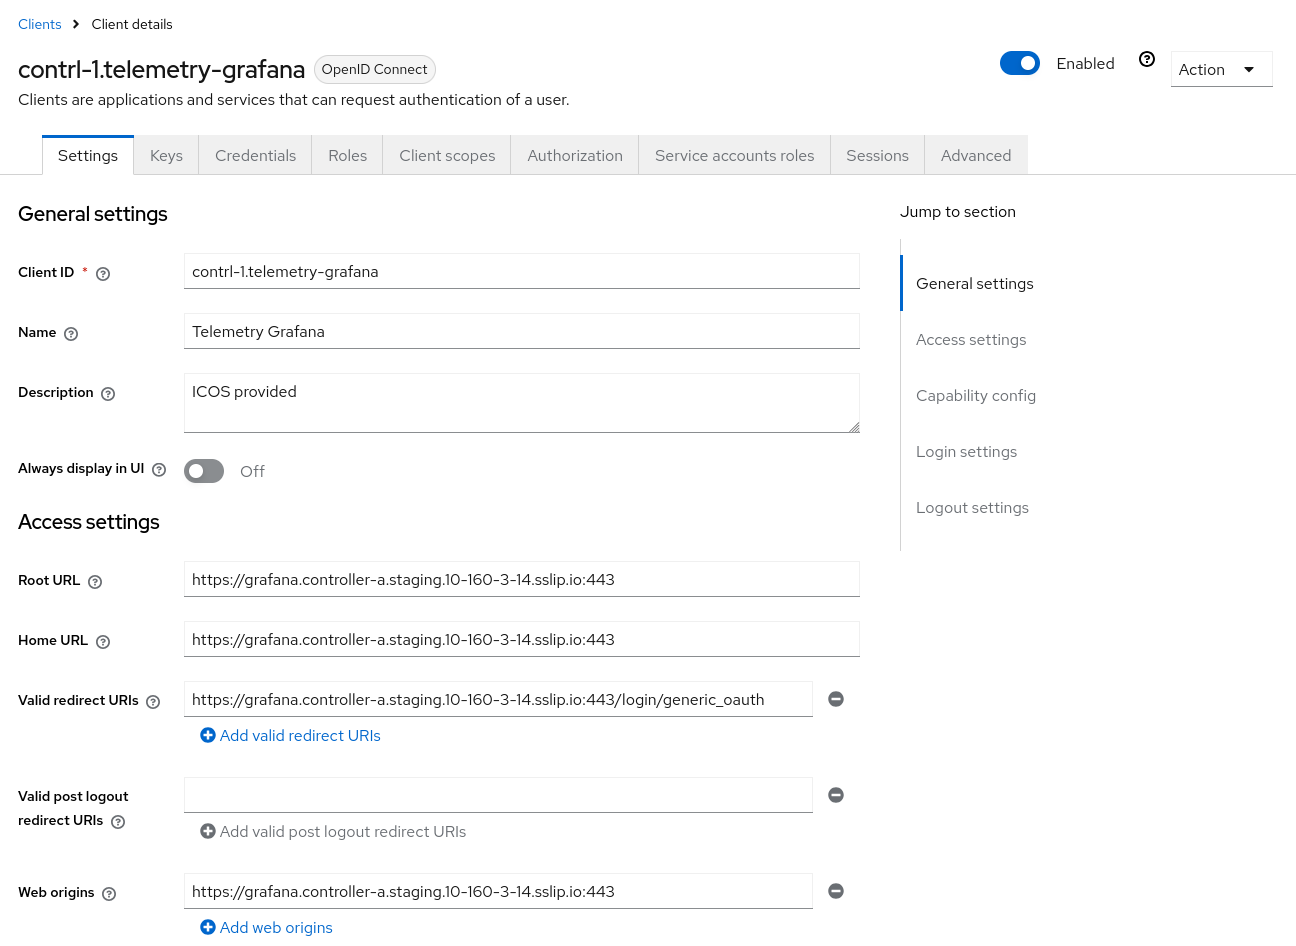Click the help icon beside the Enabled switch
Viewport: 1296px width, 946px height.
[1147, 60]
